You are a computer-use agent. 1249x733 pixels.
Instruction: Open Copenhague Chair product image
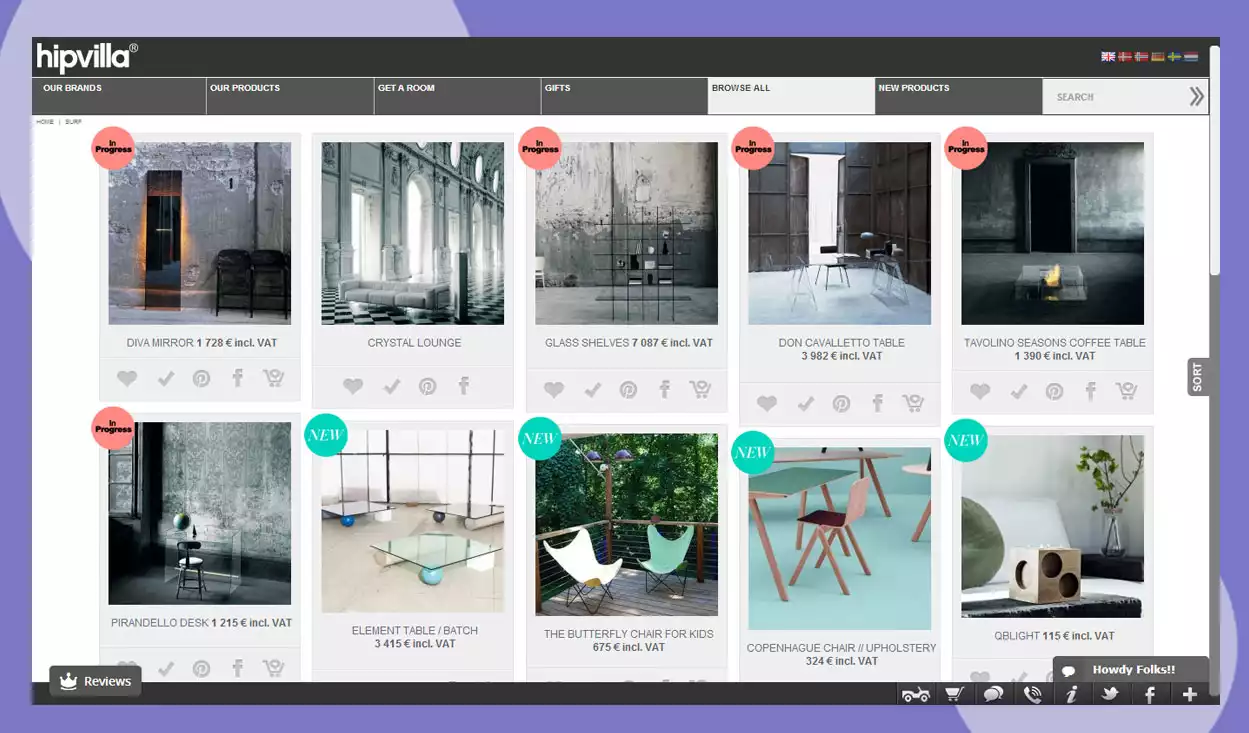[840, 538]
